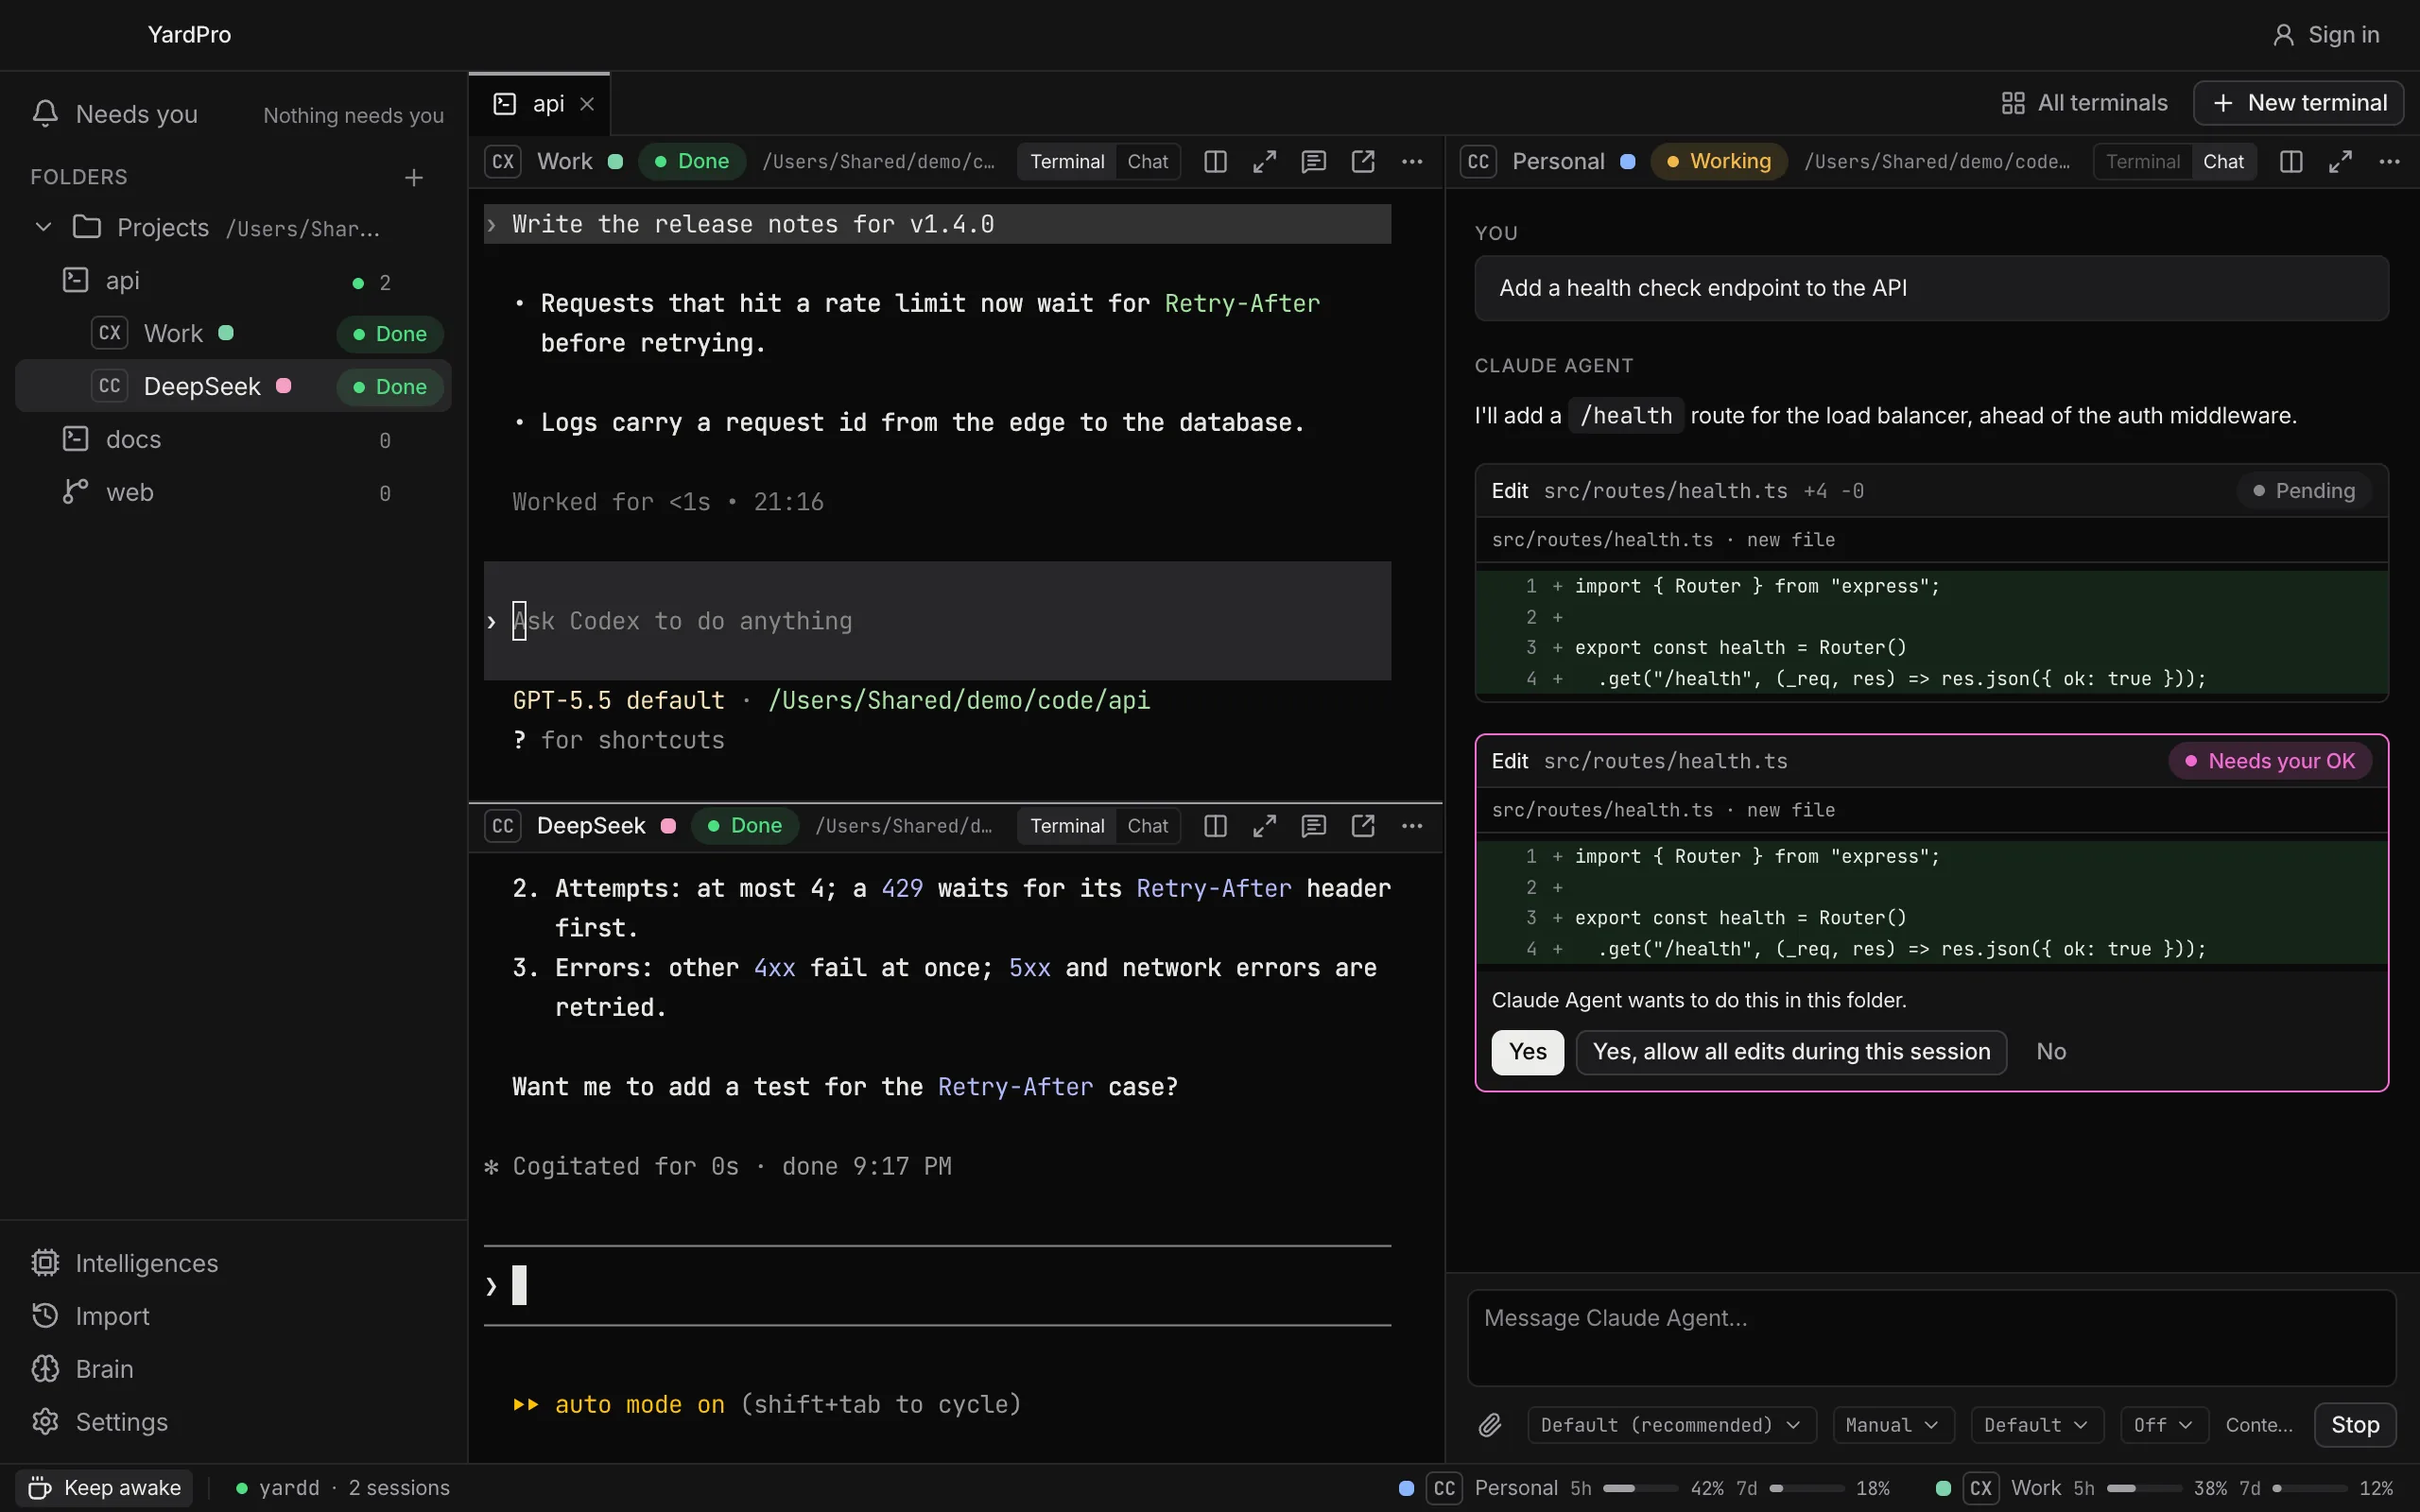This screenshot has width=2420, height=1512.
Task: Click the CC badge in the Personal pane header
Action: click(x=1478, y=162)
